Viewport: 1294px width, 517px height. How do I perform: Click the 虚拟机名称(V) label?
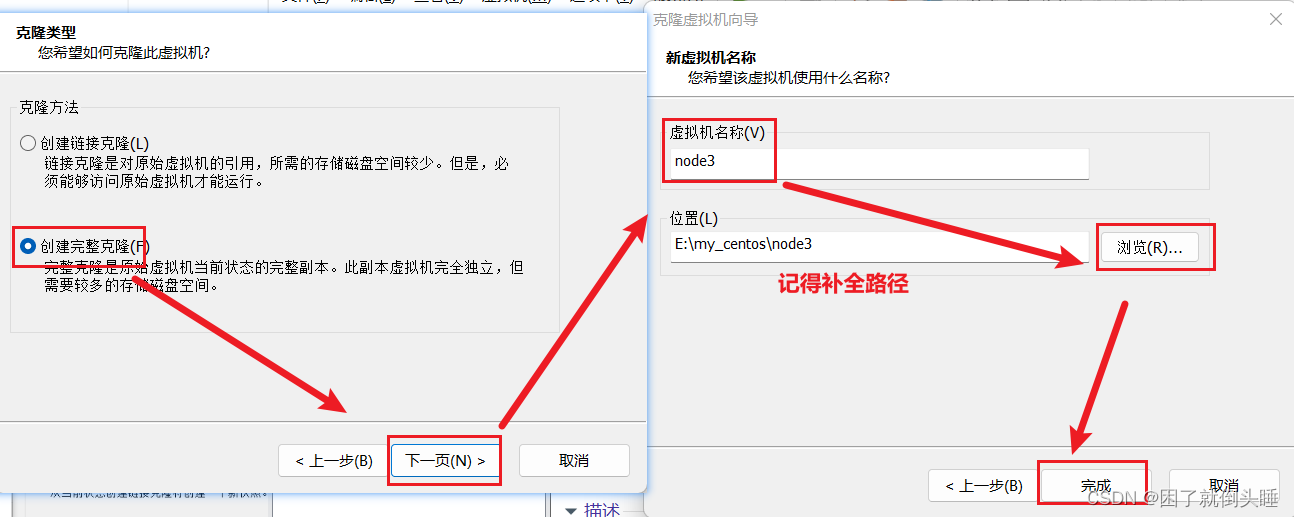coord(716,133)
